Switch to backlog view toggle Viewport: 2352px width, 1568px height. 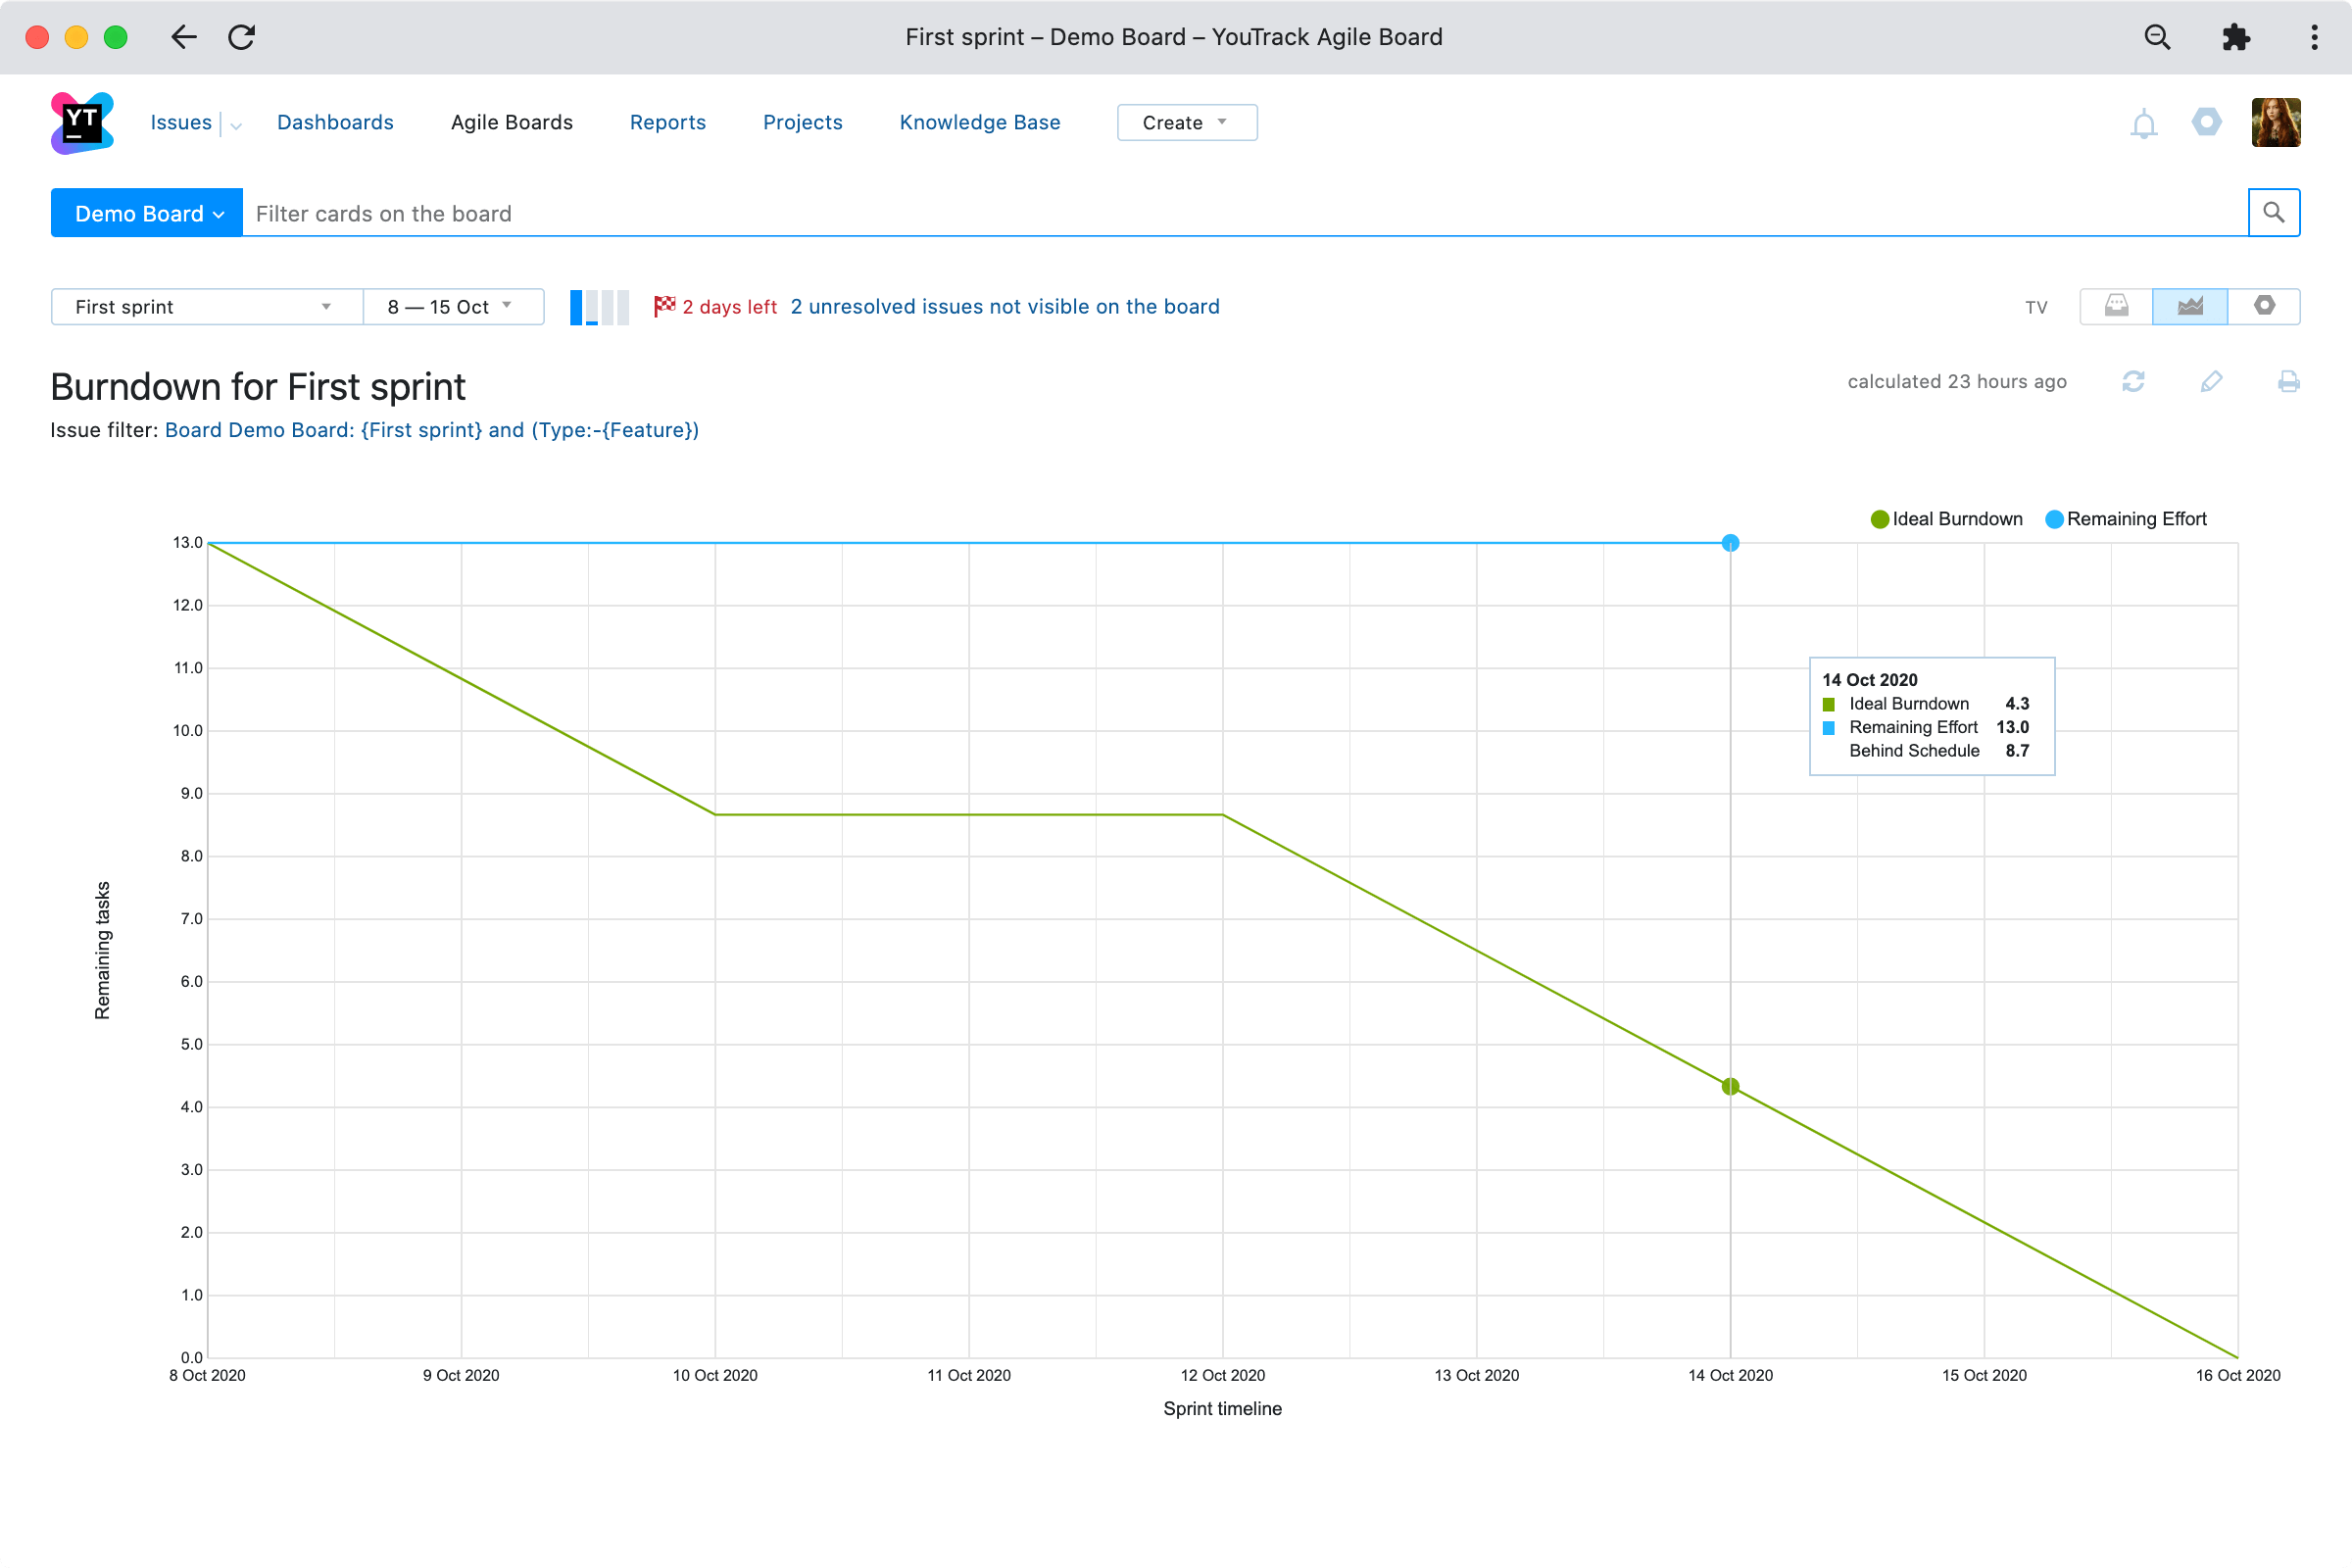(2116, 306)
